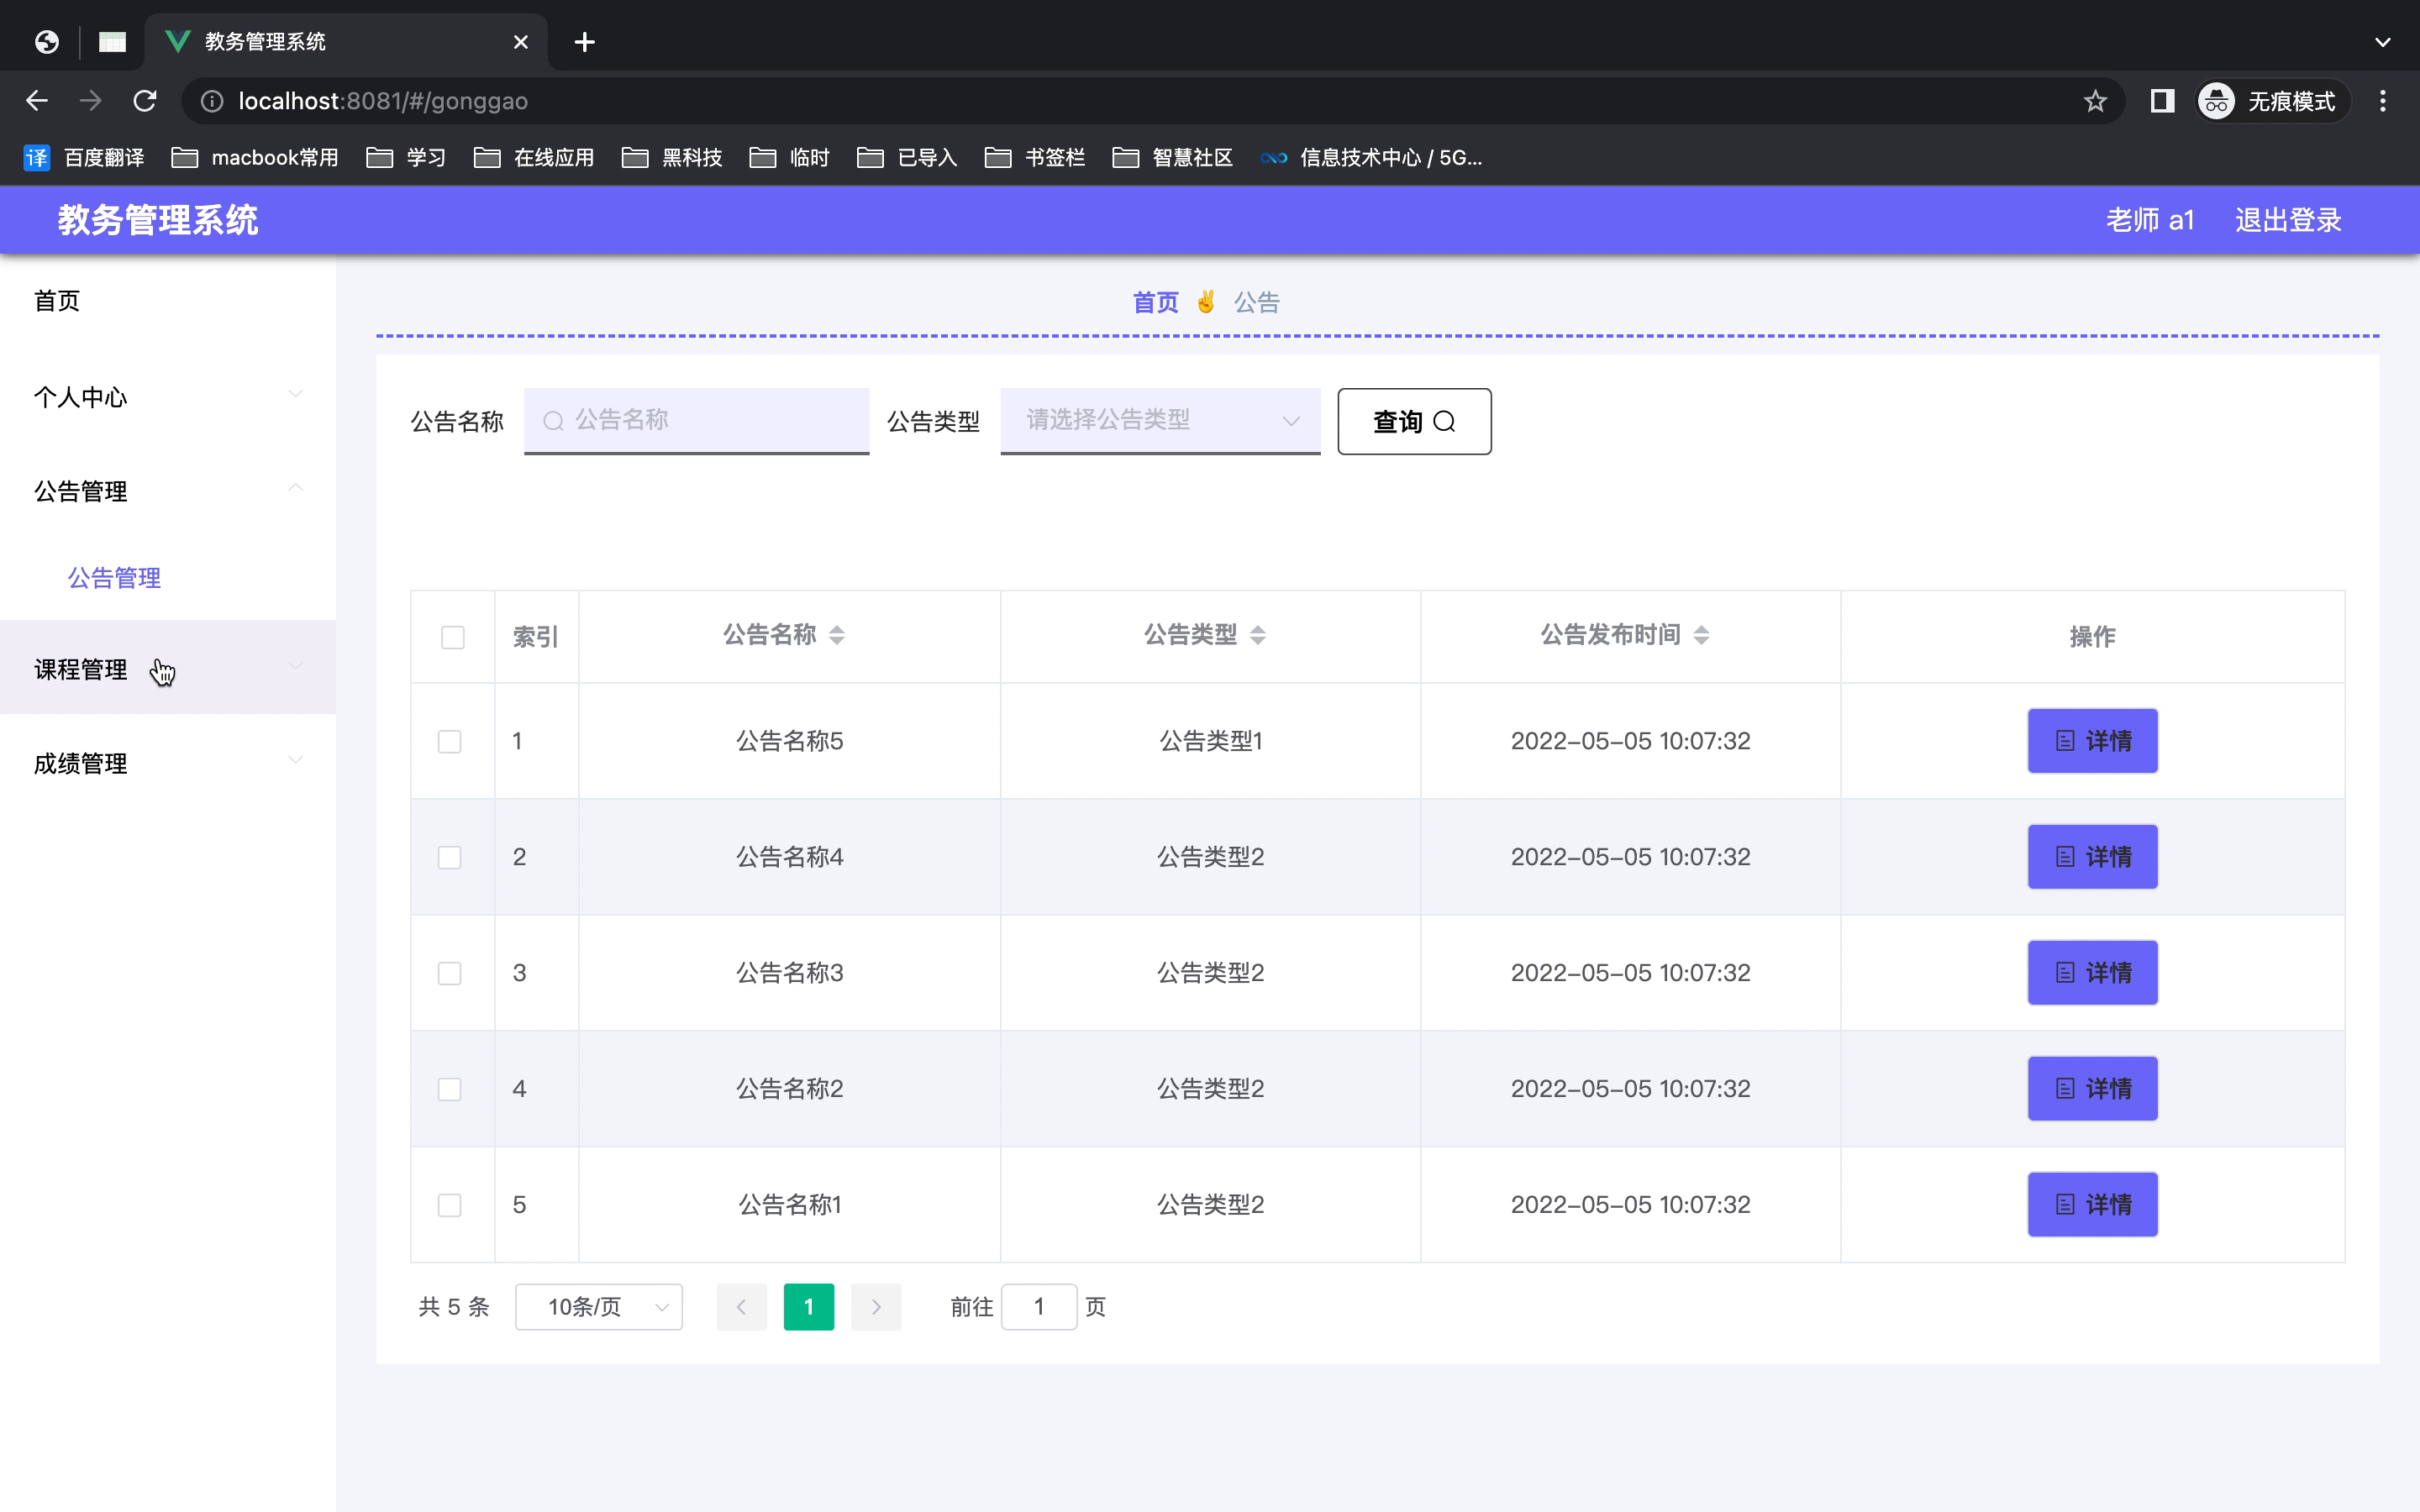The height and width of the screenshot is (1512, 2420).
Task: Open 详情 for 公告名称5
Action: (x=2092, y=741)
